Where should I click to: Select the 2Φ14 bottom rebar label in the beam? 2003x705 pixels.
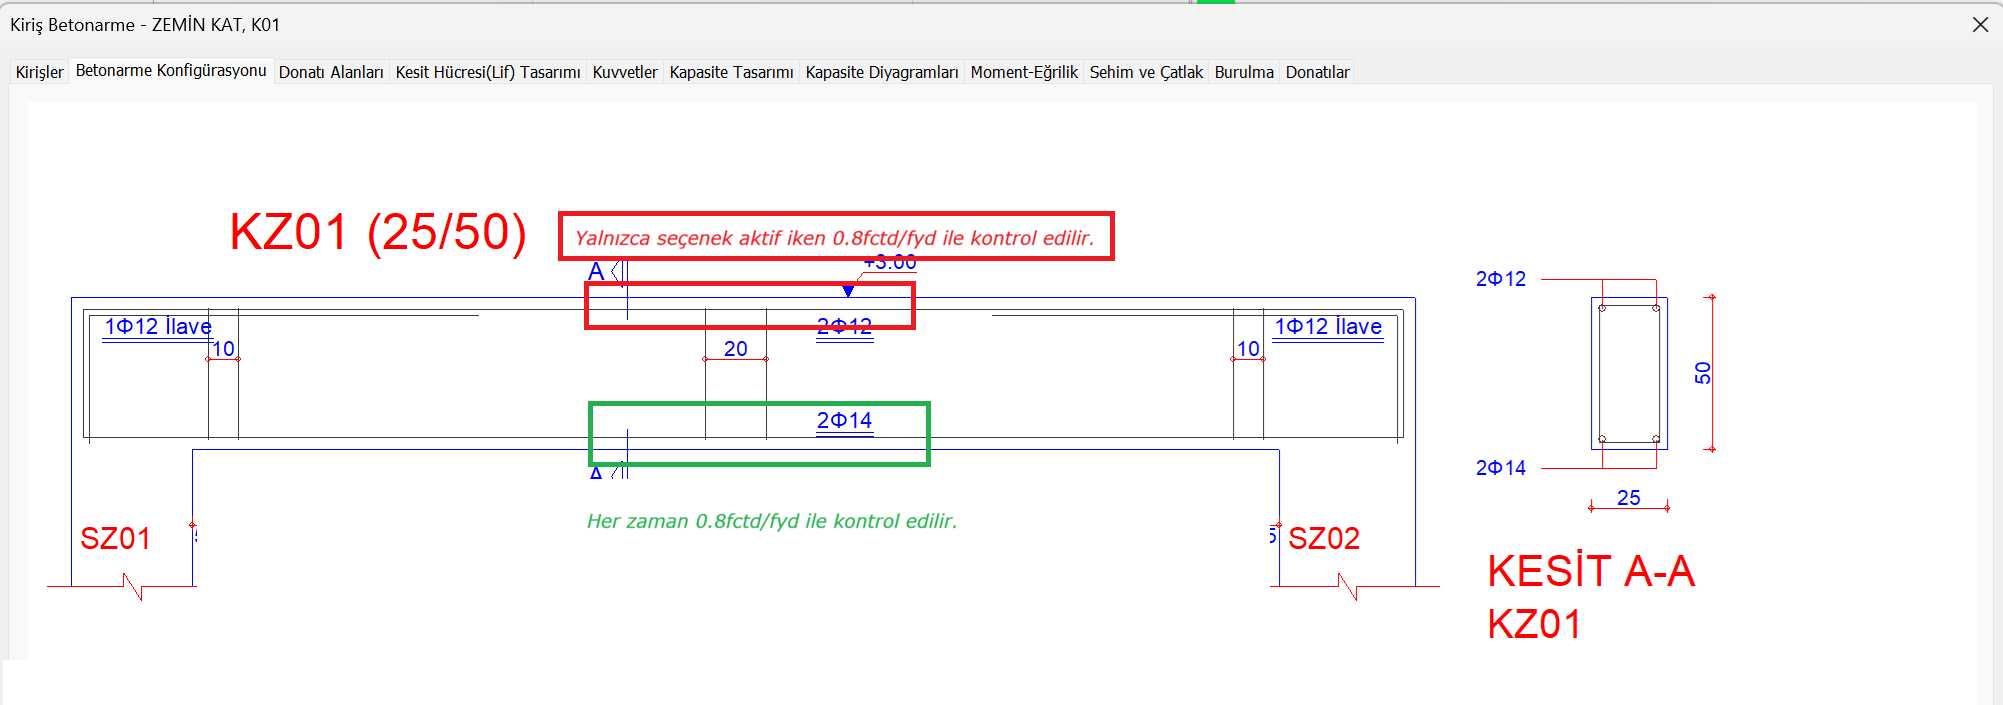point(844,421)
